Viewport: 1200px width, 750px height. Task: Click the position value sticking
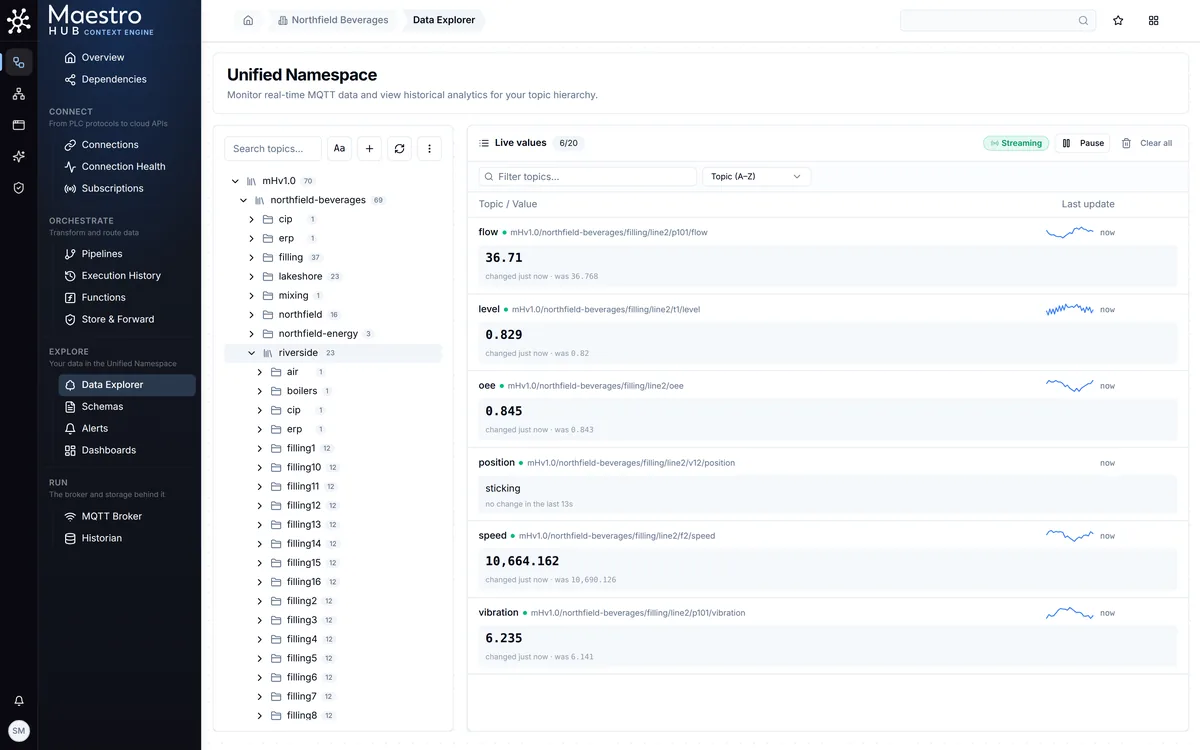click(503, 488)
